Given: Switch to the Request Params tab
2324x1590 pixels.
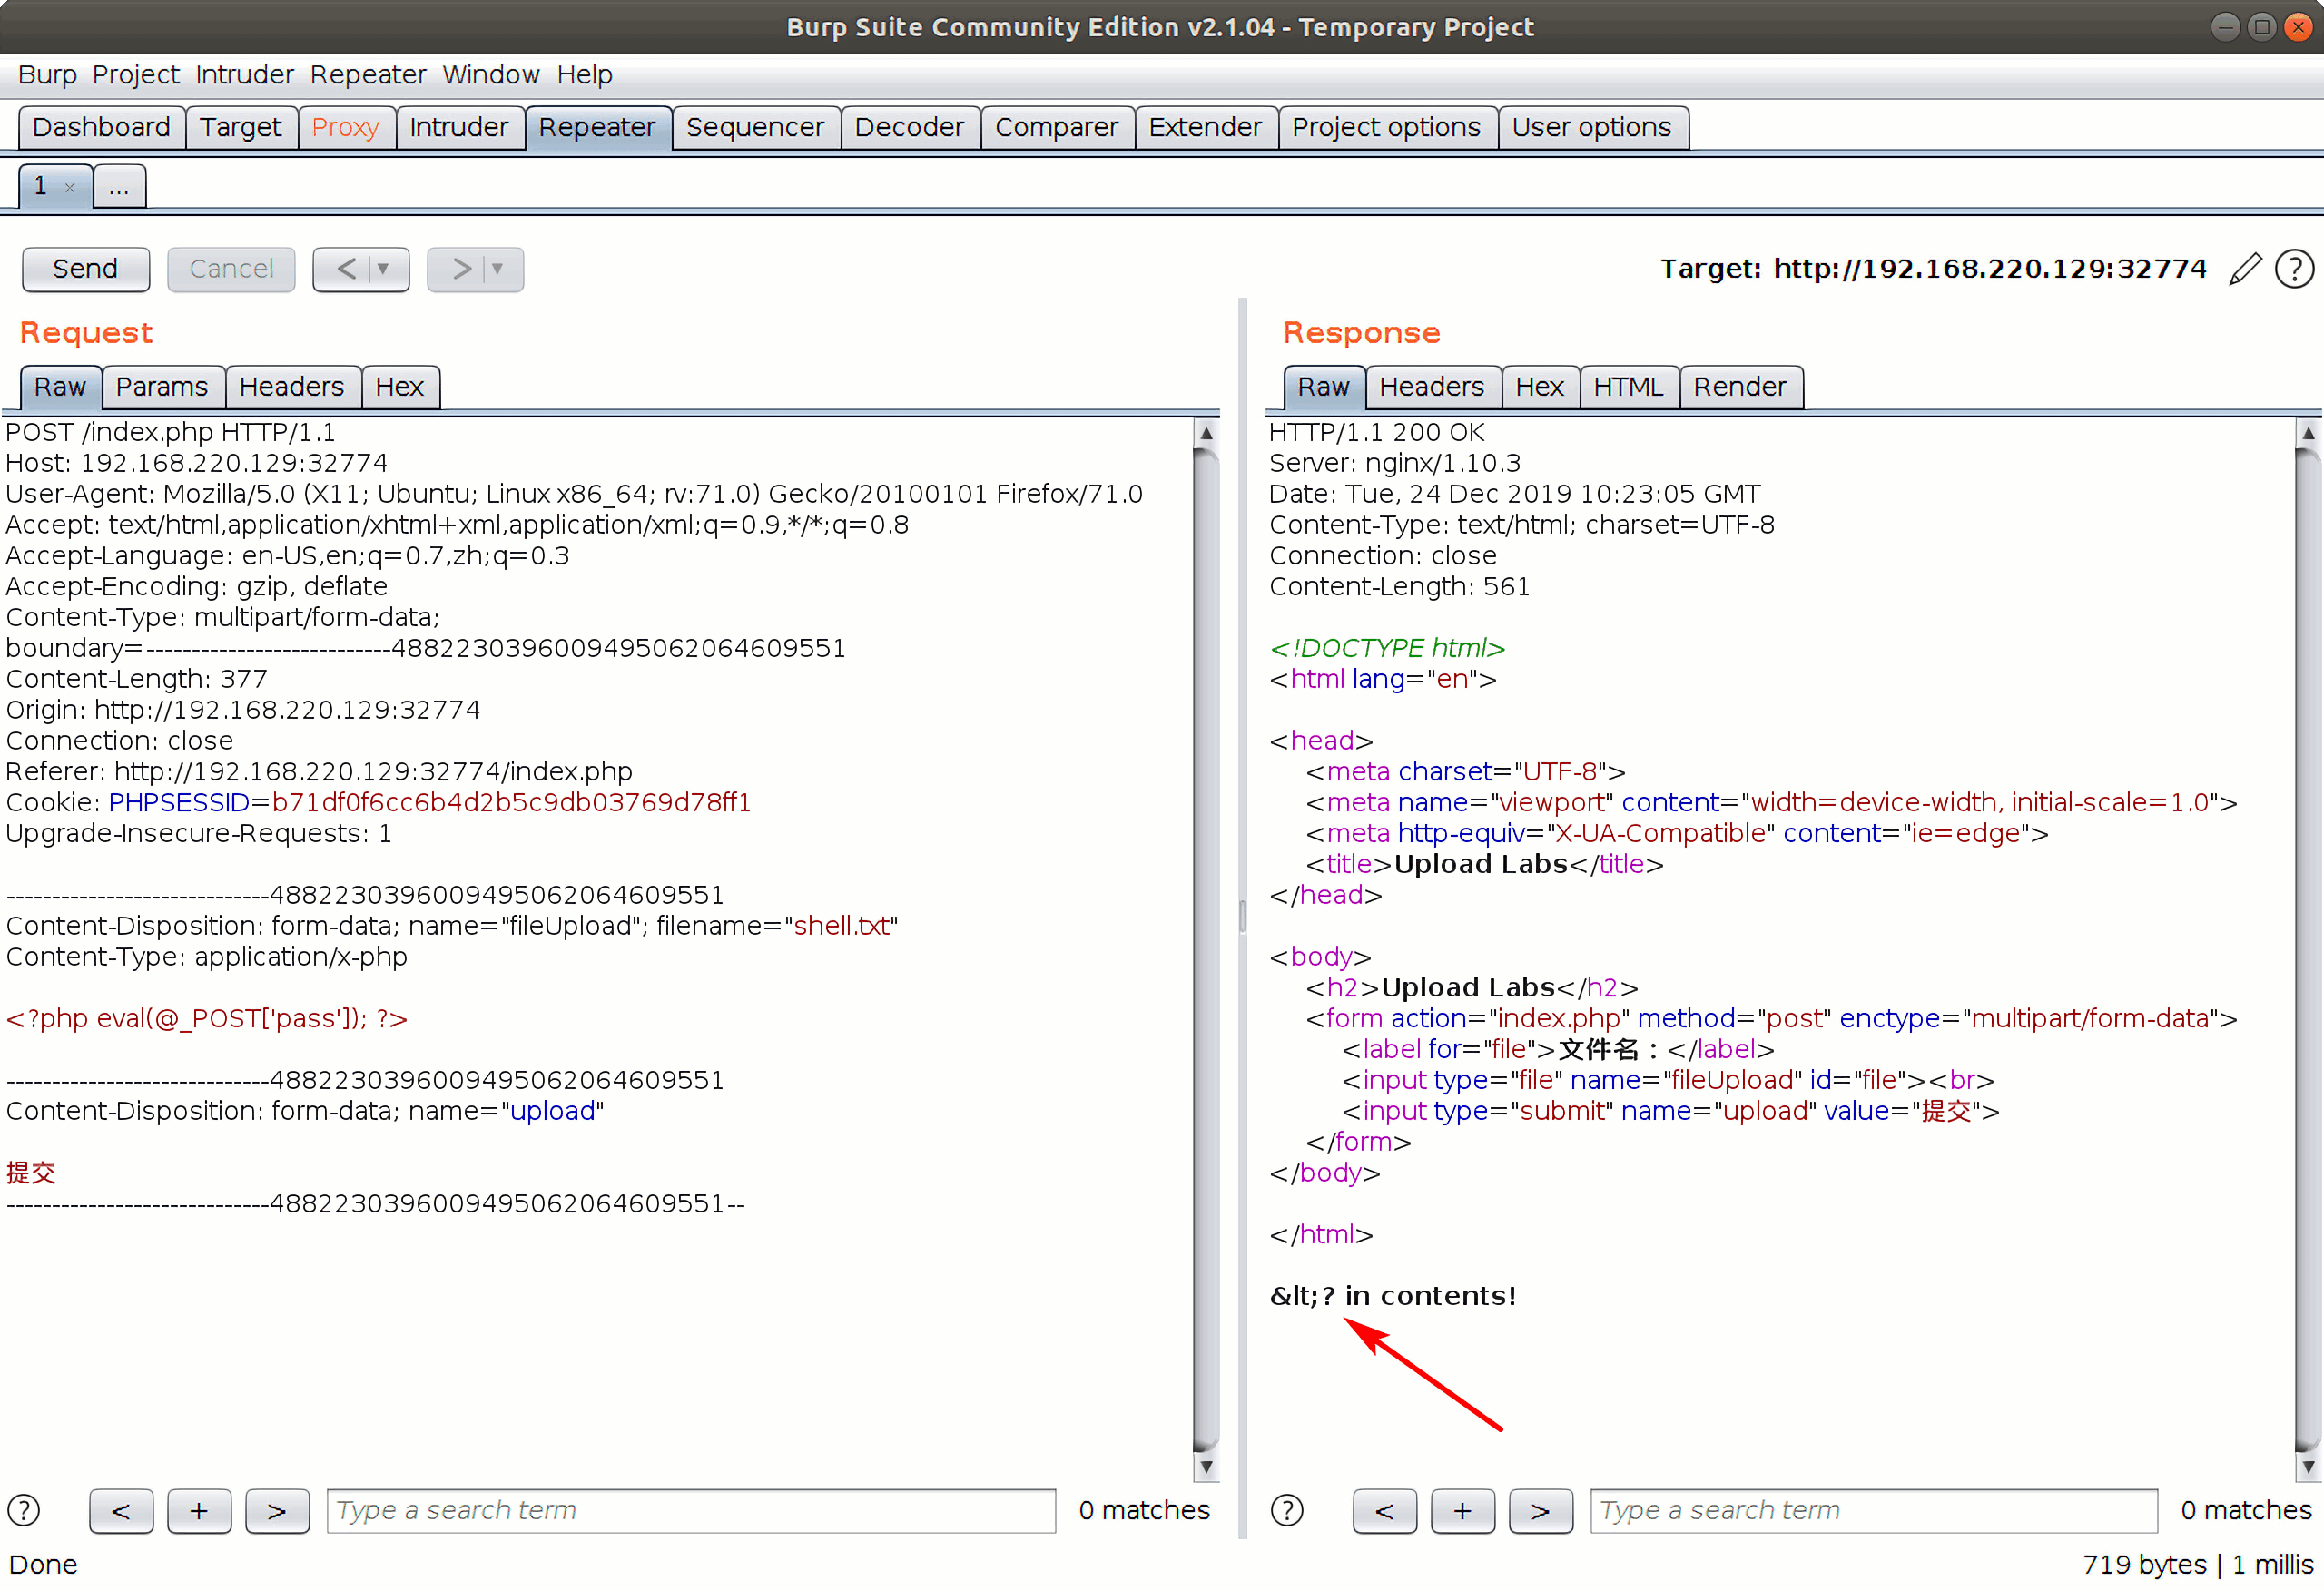Looking at the screenshot, I should click(x=162, y=387).
